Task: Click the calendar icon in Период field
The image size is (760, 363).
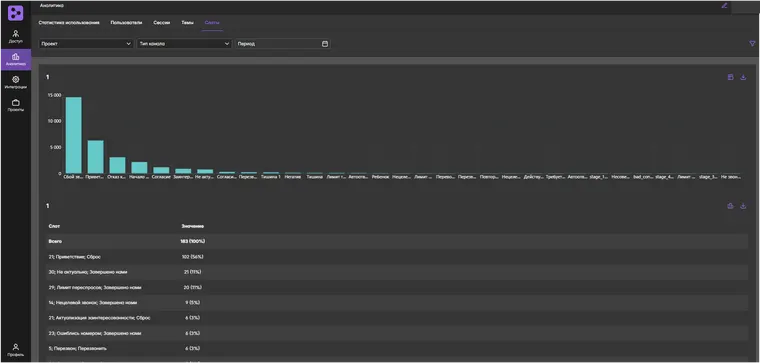Action: click(x=325, y=44)
